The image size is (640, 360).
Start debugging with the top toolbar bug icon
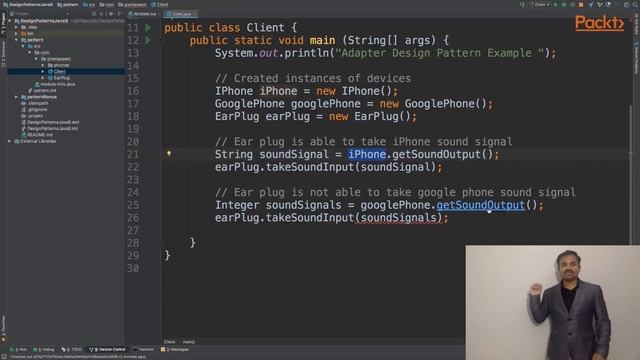click(x=564, y=4)
